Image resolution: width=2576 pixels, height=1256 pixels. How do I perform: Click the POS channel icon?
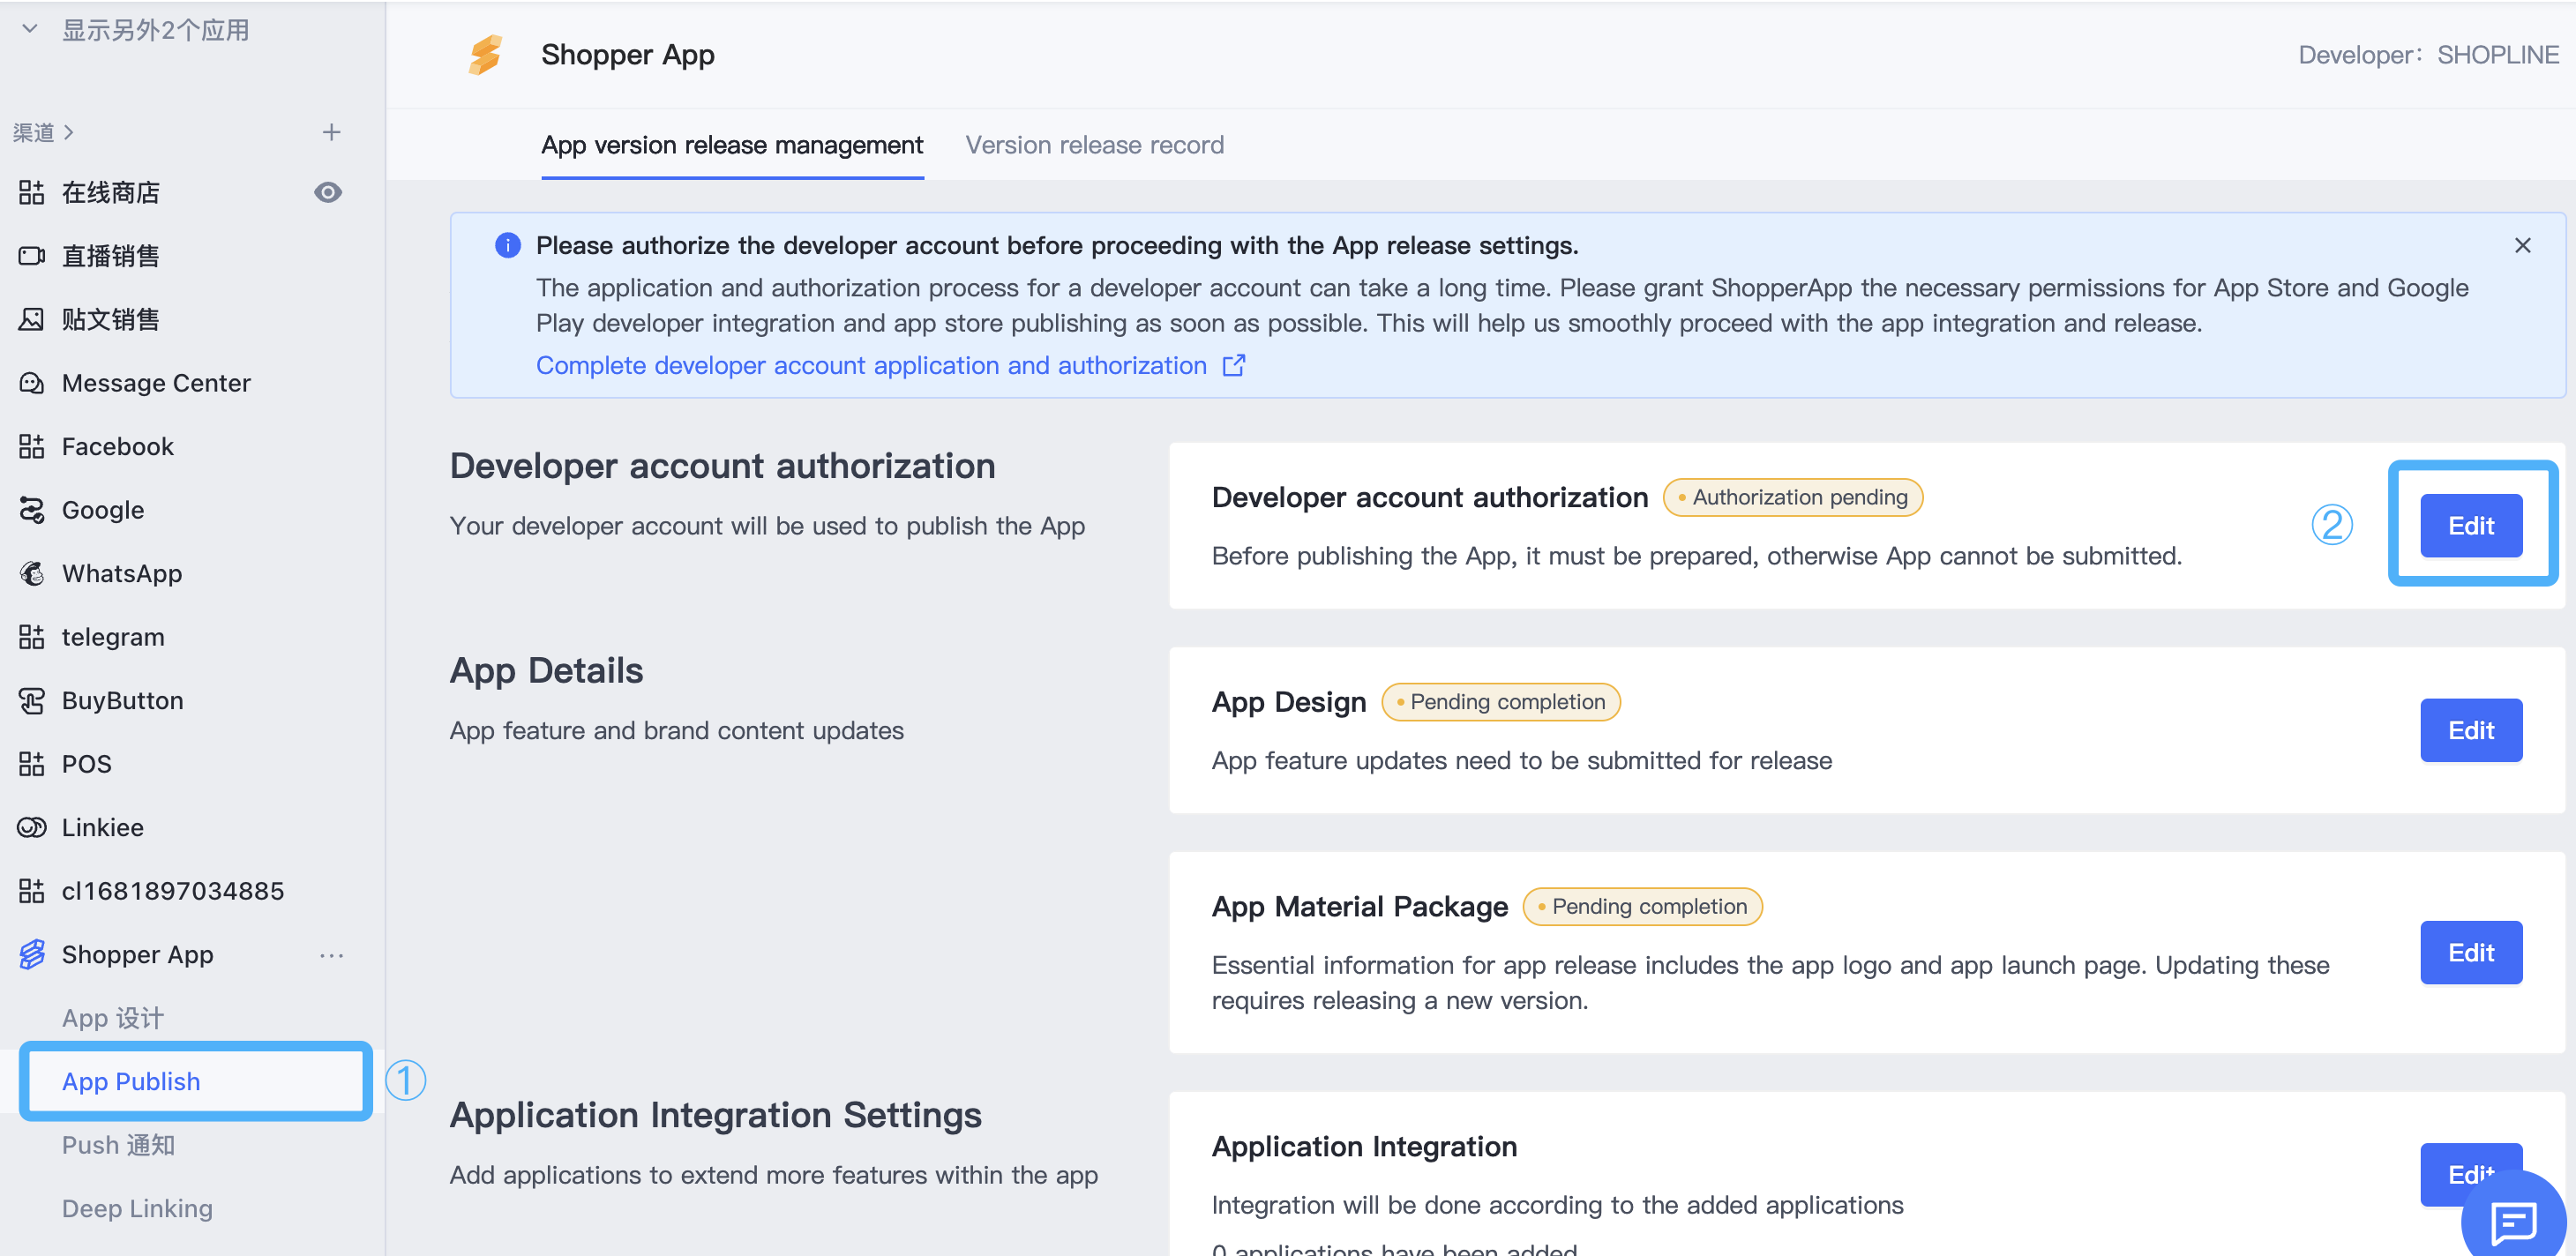click(x=31, y=764)
